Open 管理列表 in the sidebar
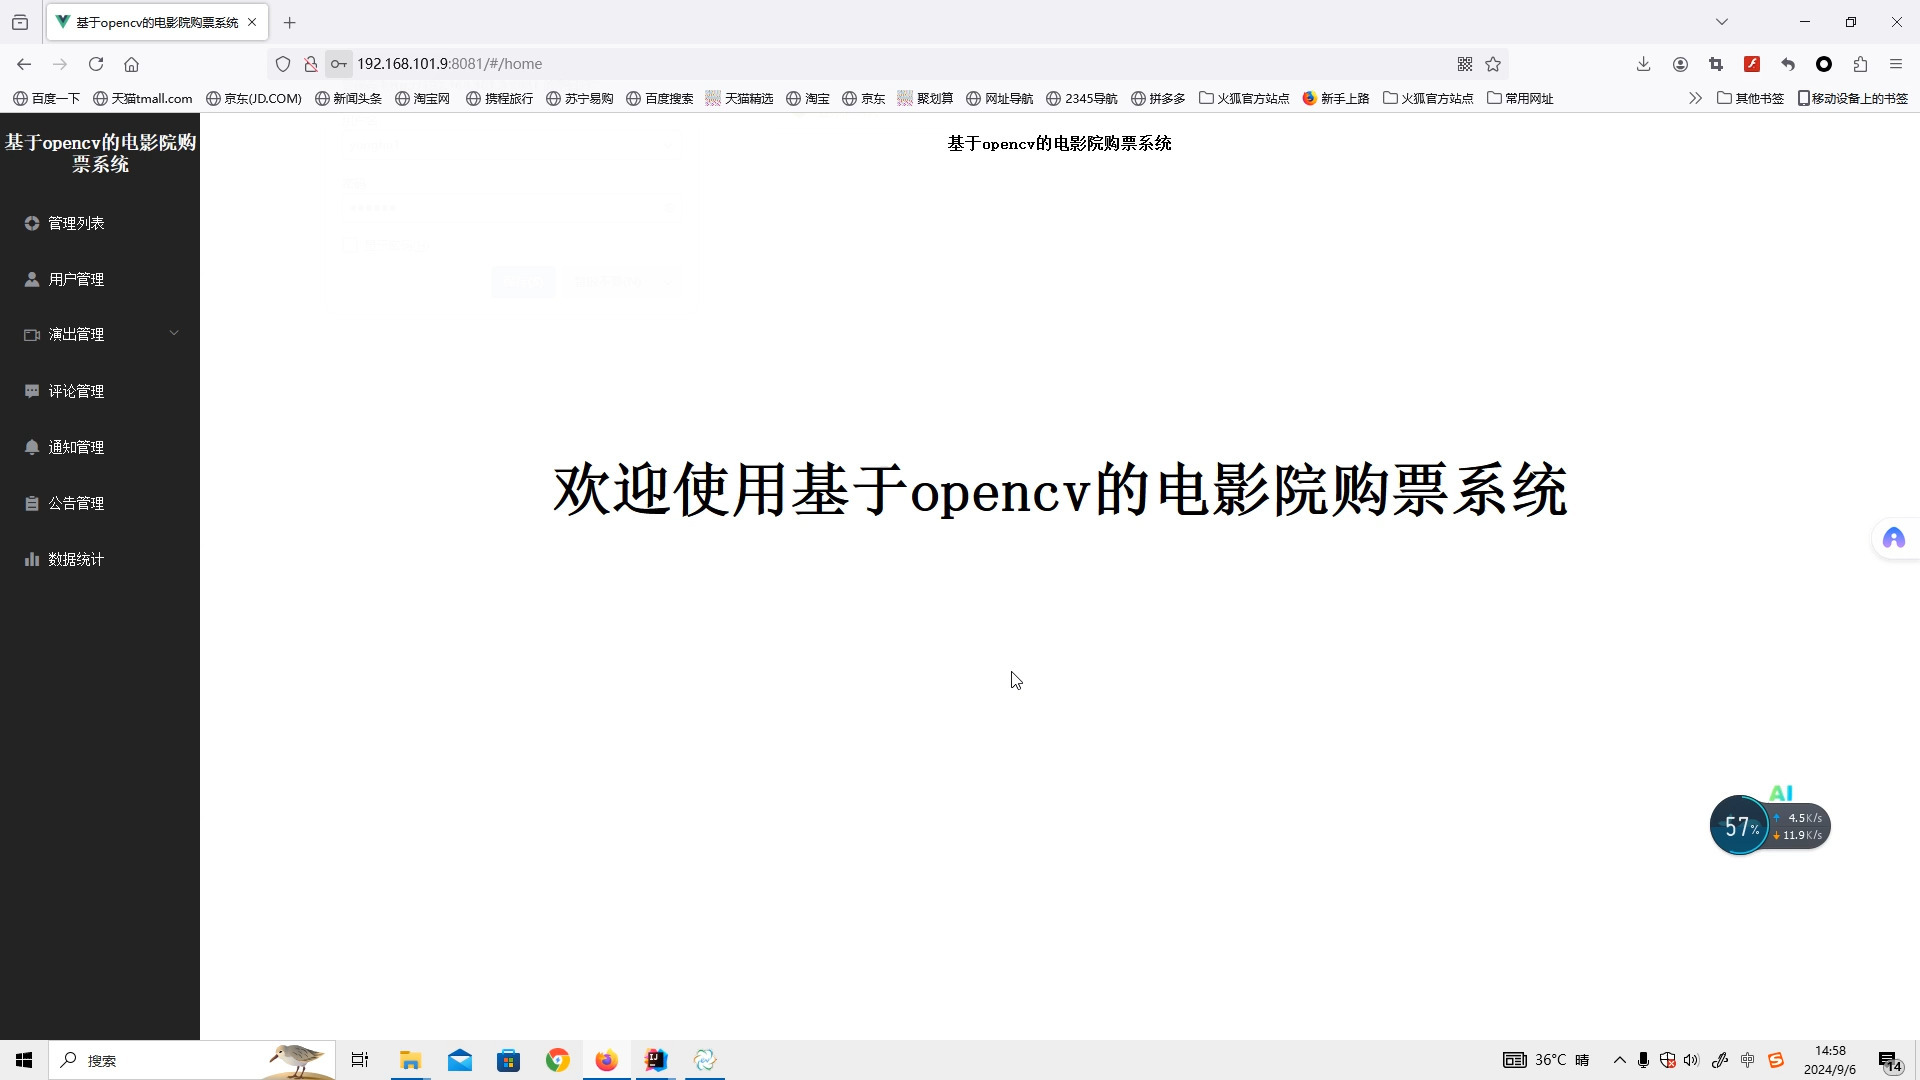Viewport: 1920px width, 1080px height. pyautogui.click(x=100, y=223)
